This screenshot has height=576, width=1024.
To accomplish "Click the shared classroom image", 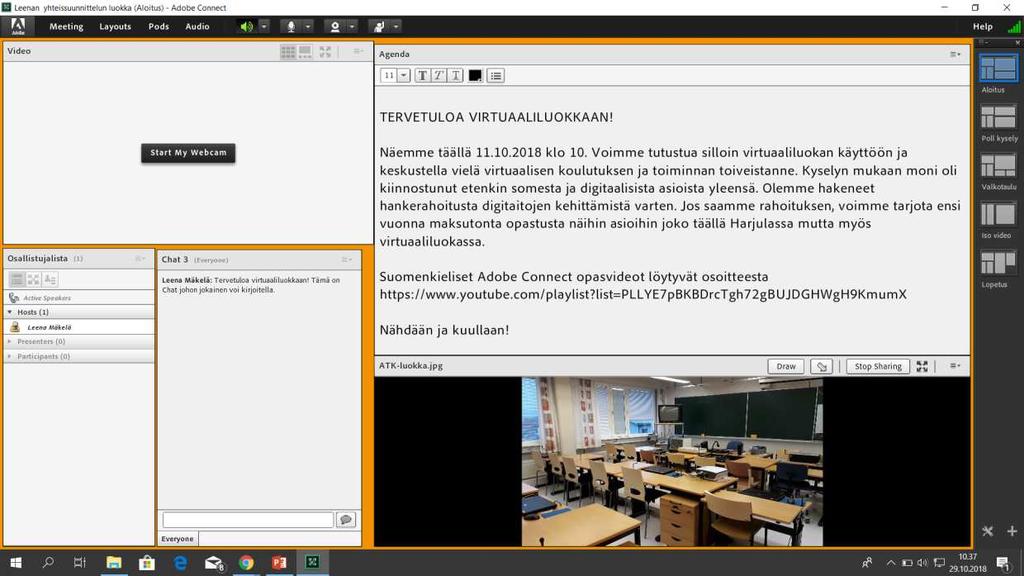I will click(672, 461).
